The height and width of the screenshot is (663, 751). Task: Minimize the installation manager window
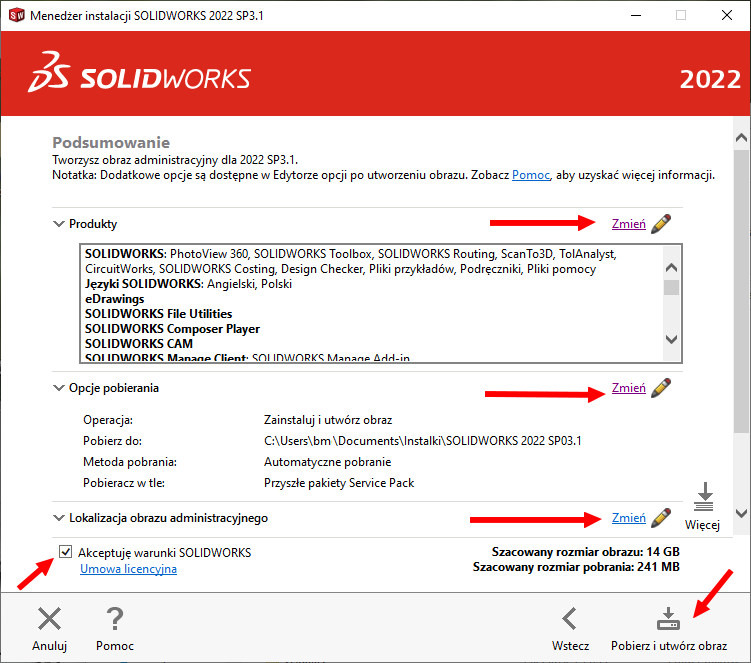pyautogui.click(x=636, y=15)
